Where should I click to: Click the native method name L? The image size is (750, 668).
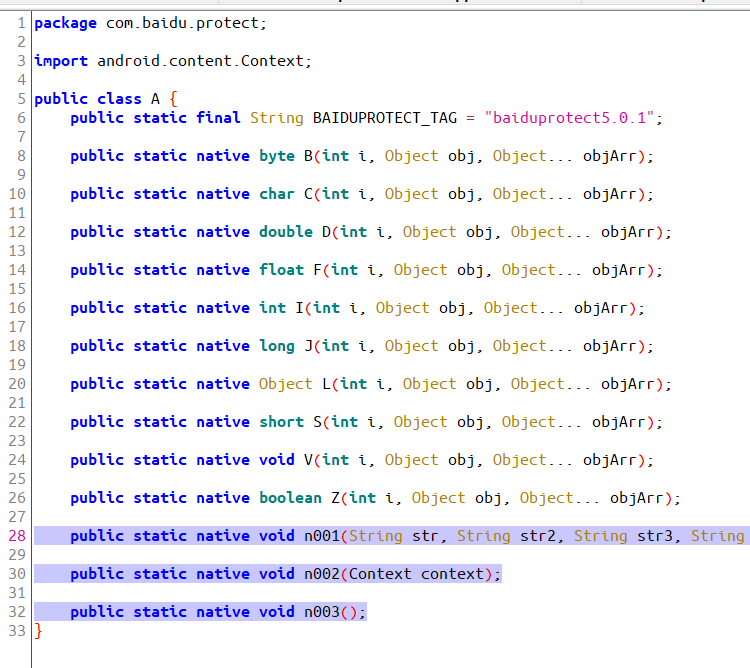(x=326, y=384)
